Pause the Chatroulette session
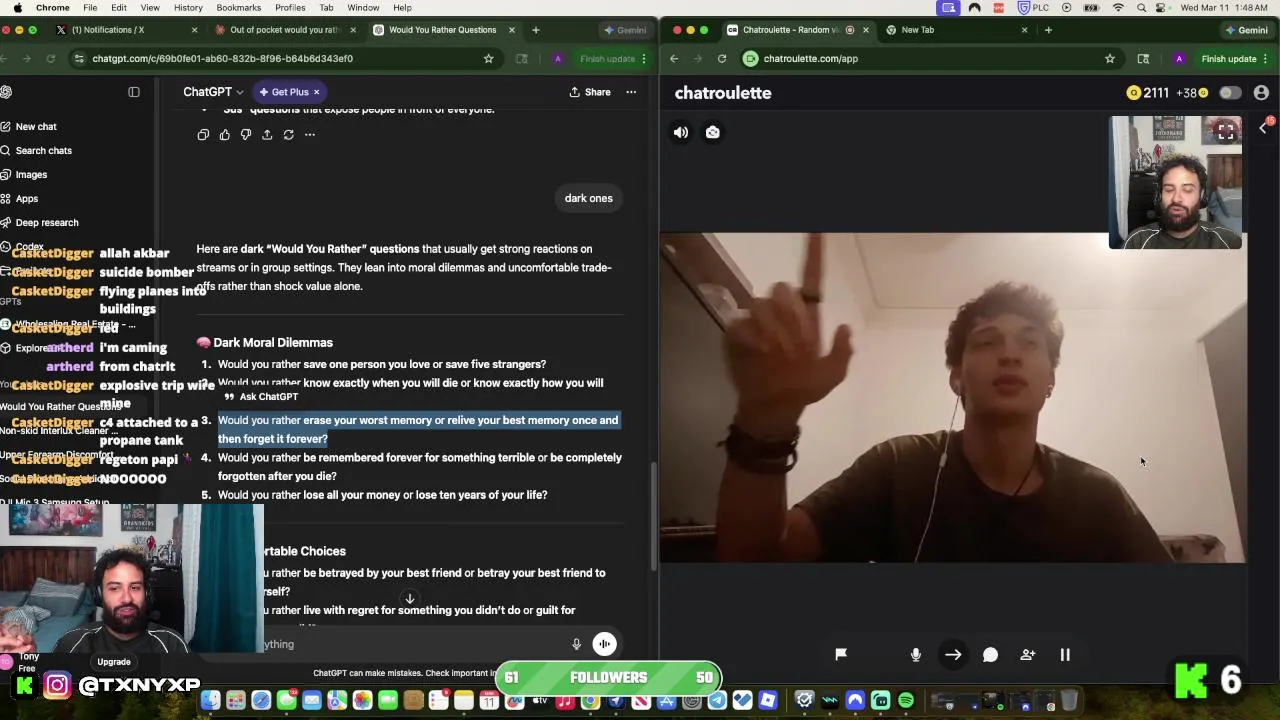Image resolution: width=1280 pixels, height=720 pixels. coord(1065,654)
